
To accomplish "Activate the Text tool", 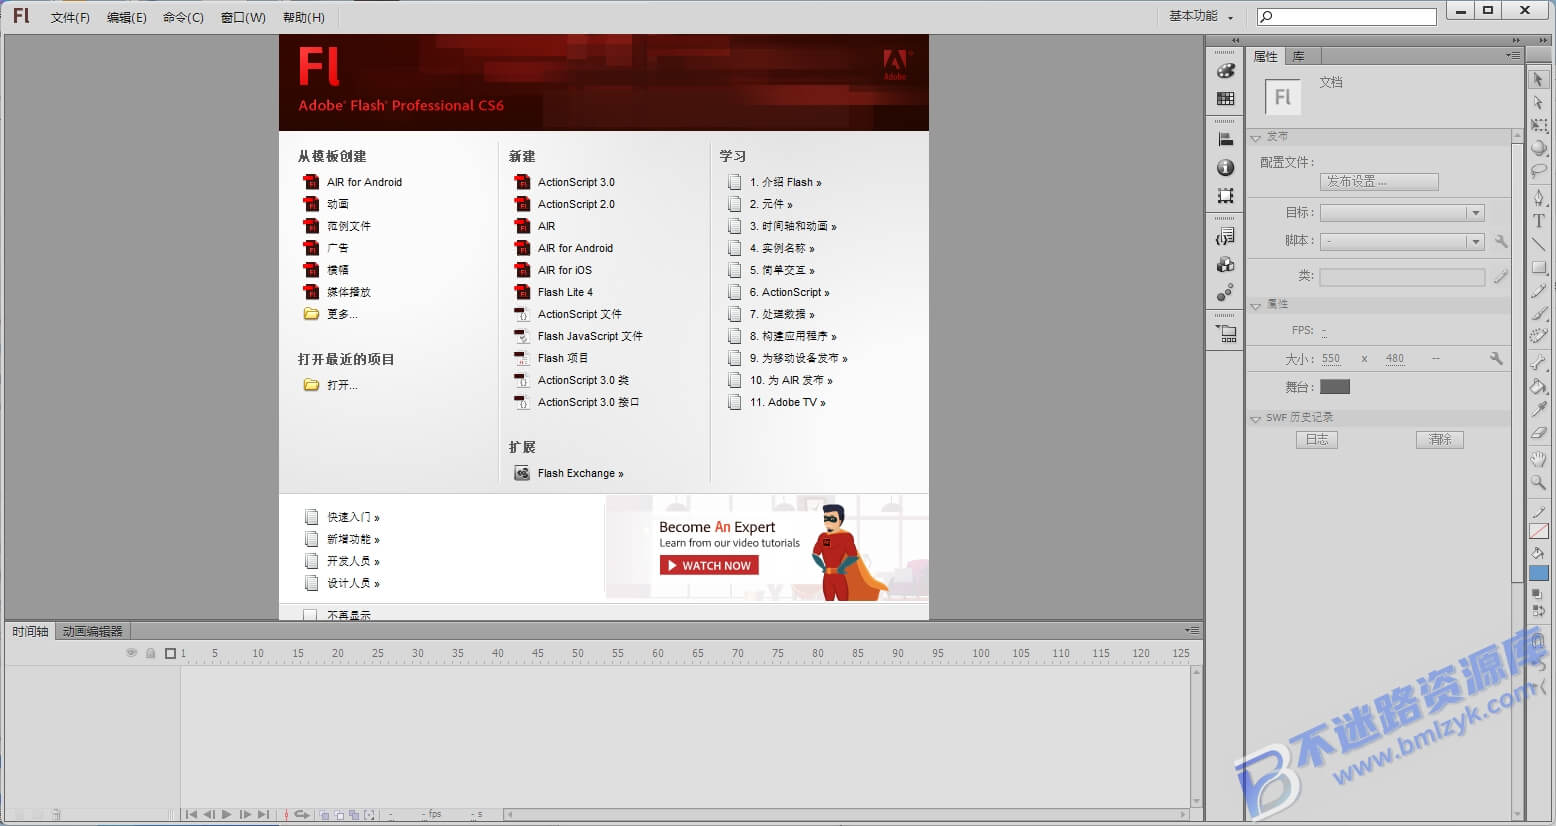I will 1540,221.
